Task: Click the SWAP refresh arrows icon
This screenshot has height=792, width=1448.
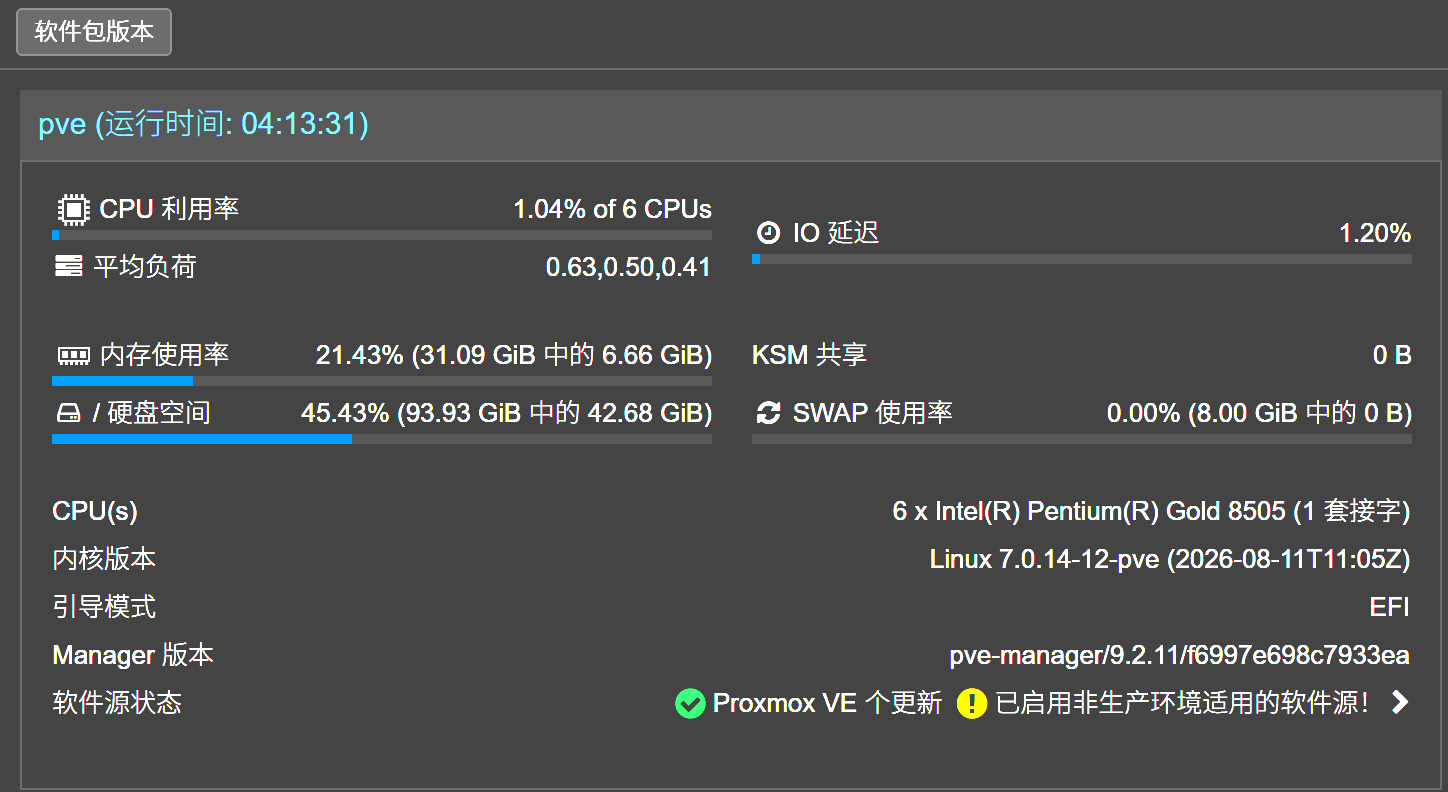Action: point(768,413)
